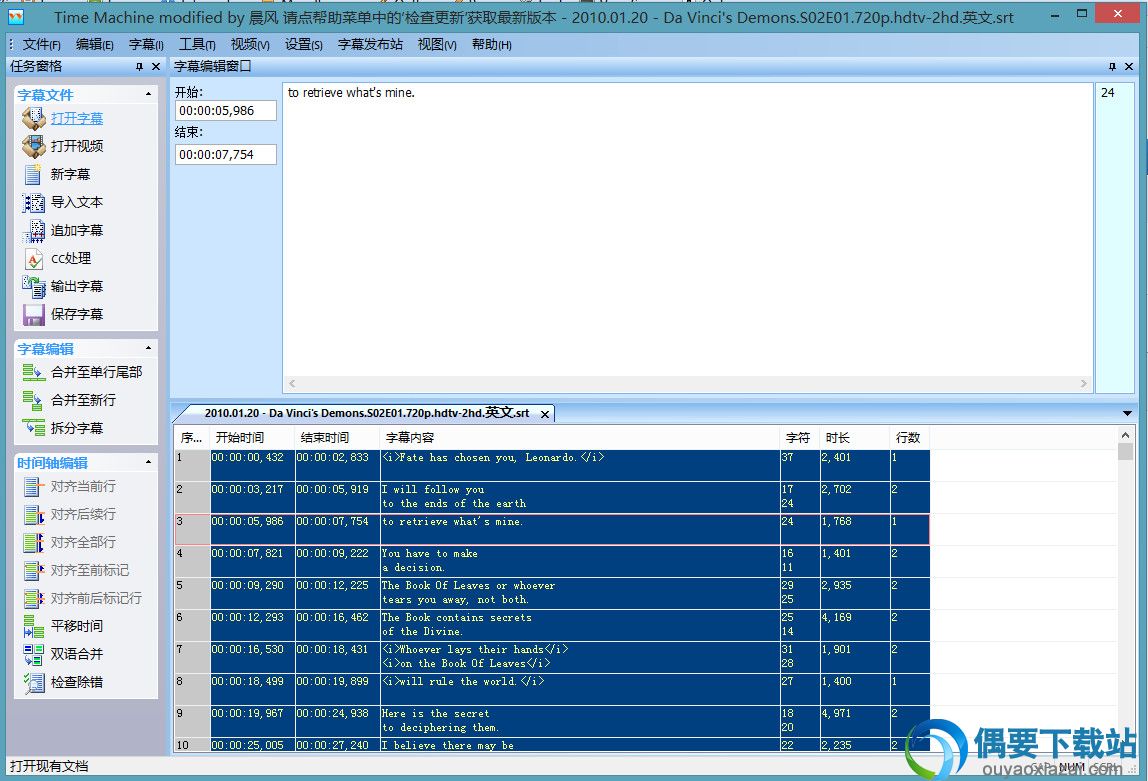Open the 工具(T) menu
This screenshot has height=781, width=1148.
pos(197,45)
